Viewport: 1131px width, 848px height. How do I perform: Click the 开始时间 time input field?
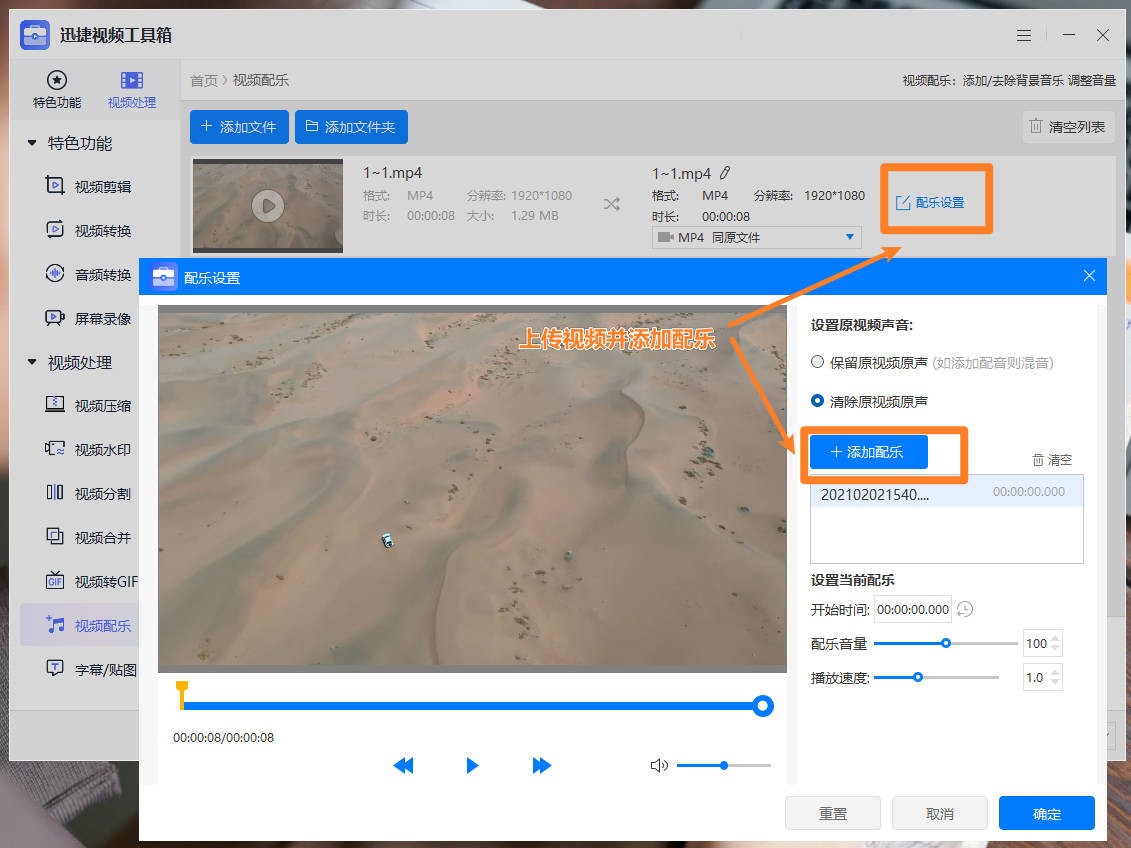(912, 609)
